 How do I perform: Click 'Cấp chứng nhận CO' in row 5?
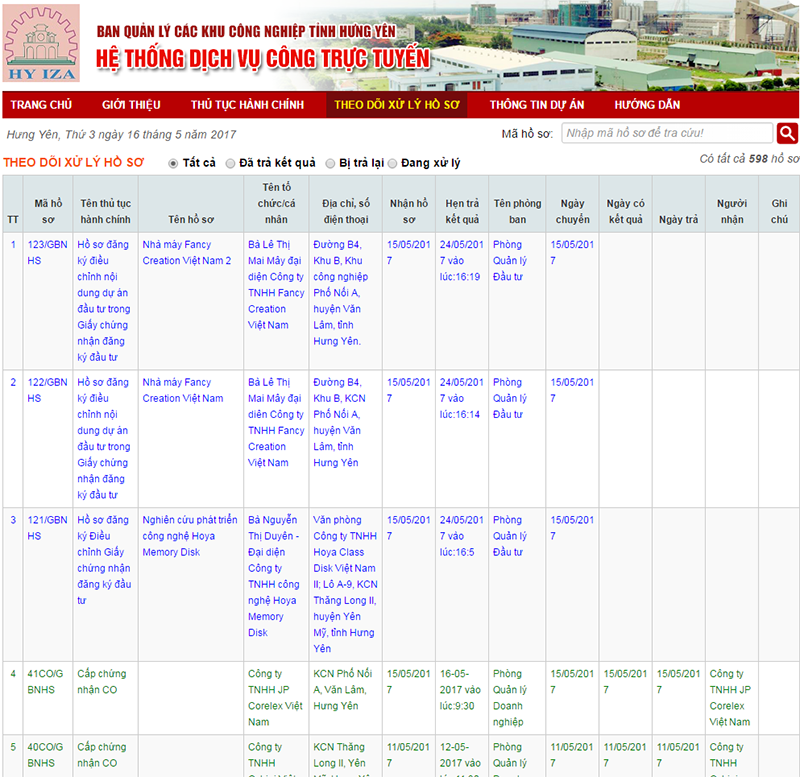tap(102, 755)
